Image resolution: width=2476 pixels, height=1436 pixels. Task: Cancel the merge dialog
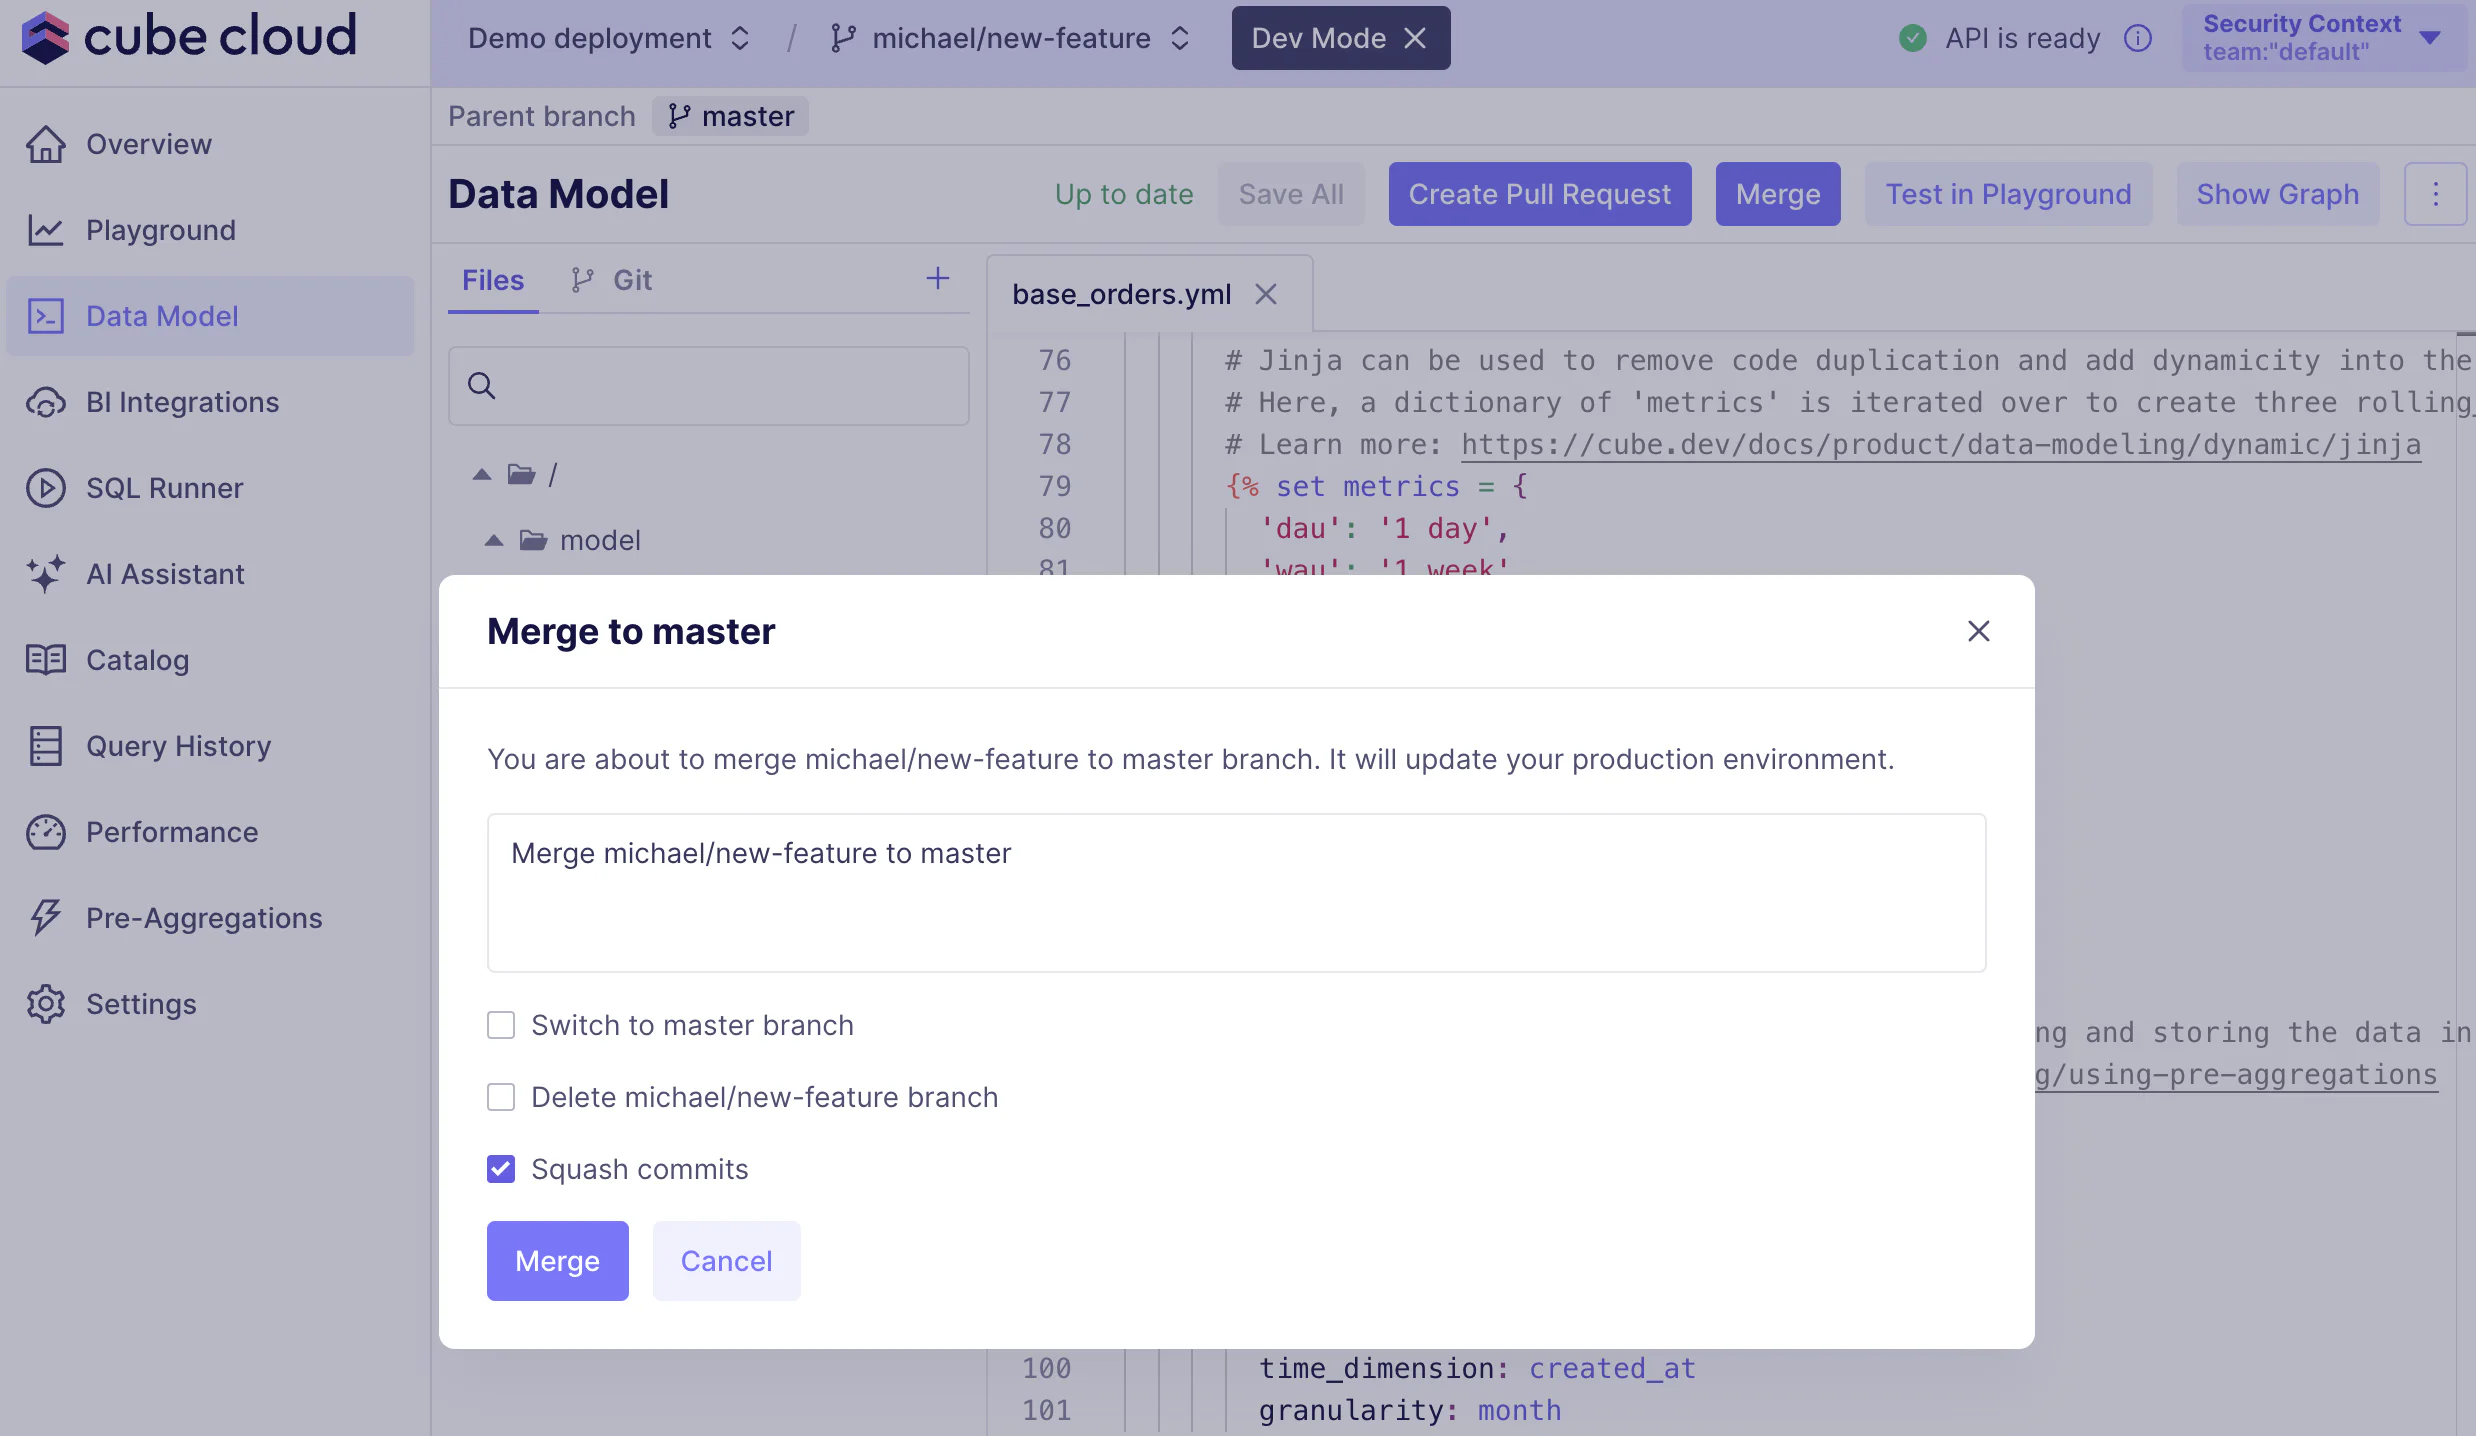click(726, 1260)
